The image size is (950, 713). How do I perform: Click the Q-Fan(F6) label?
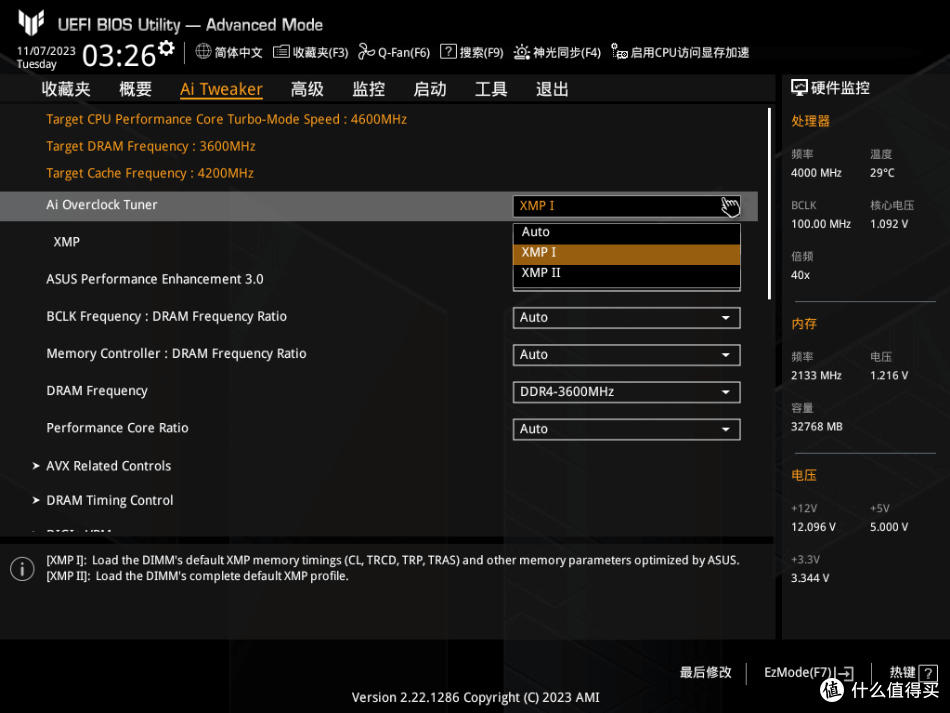click(404, 53)
